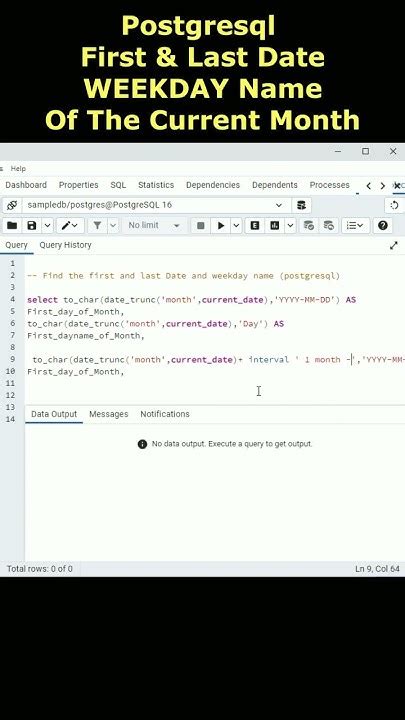Open the Help menu
This screenshot has height=720, width=405.
(x=18, y=169)
